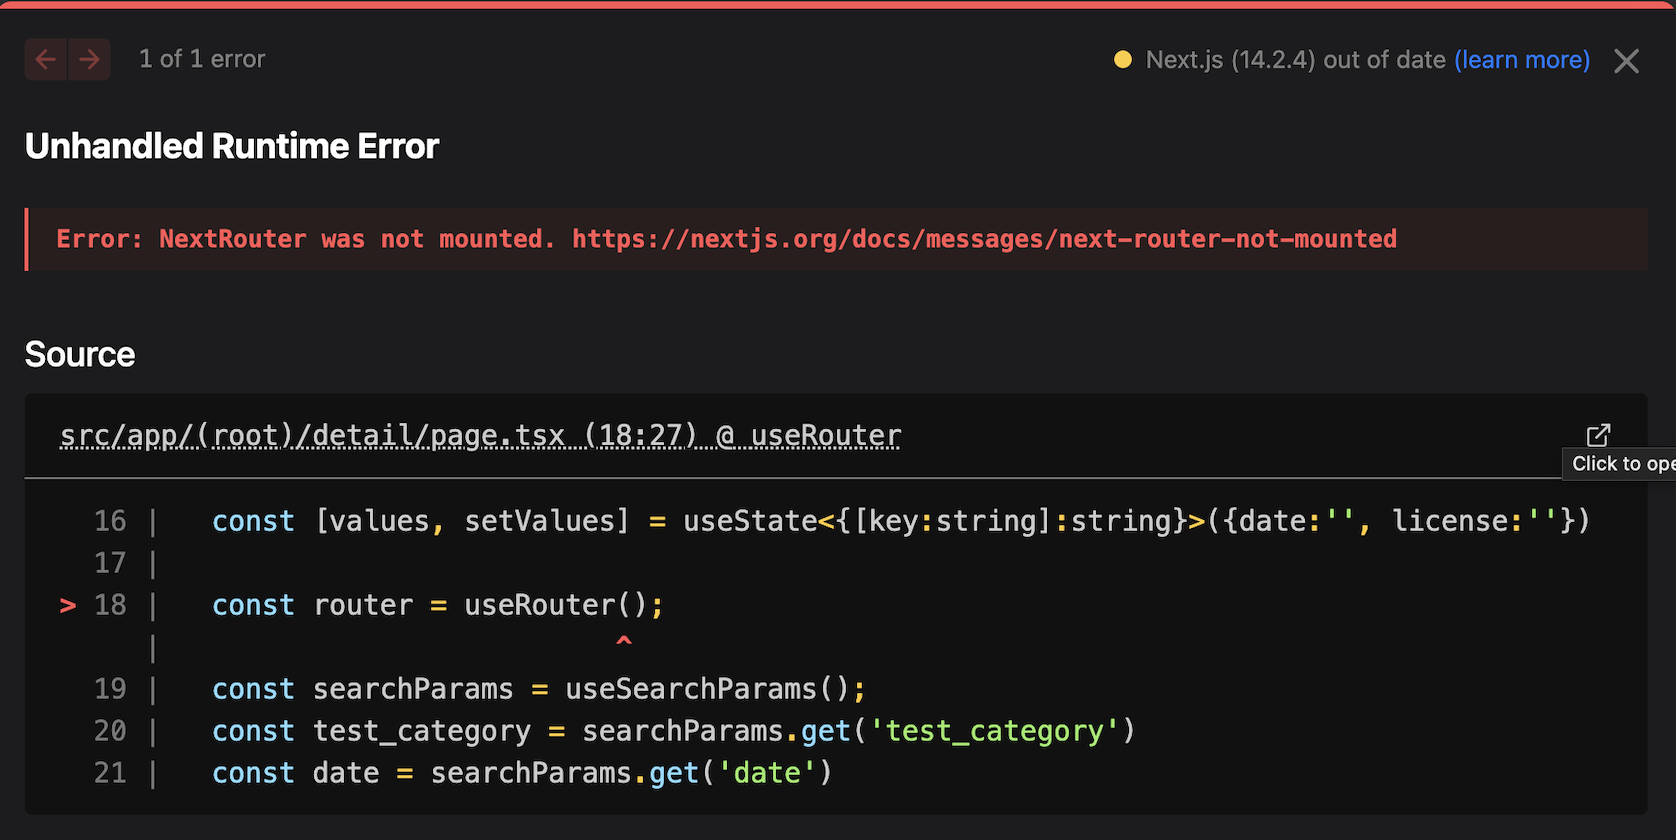Open source file in editor icon
1676x840 pixels.
[1598, 435]
